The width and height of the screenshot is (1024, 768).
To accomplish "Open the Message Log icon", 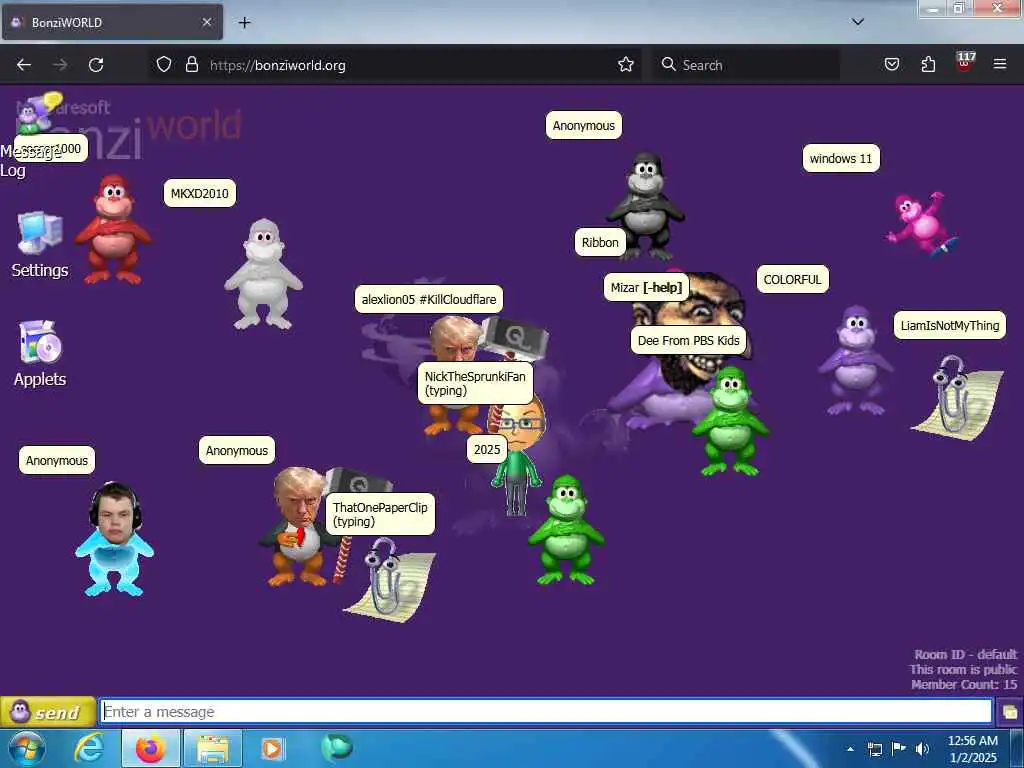I will coord(38,114).
